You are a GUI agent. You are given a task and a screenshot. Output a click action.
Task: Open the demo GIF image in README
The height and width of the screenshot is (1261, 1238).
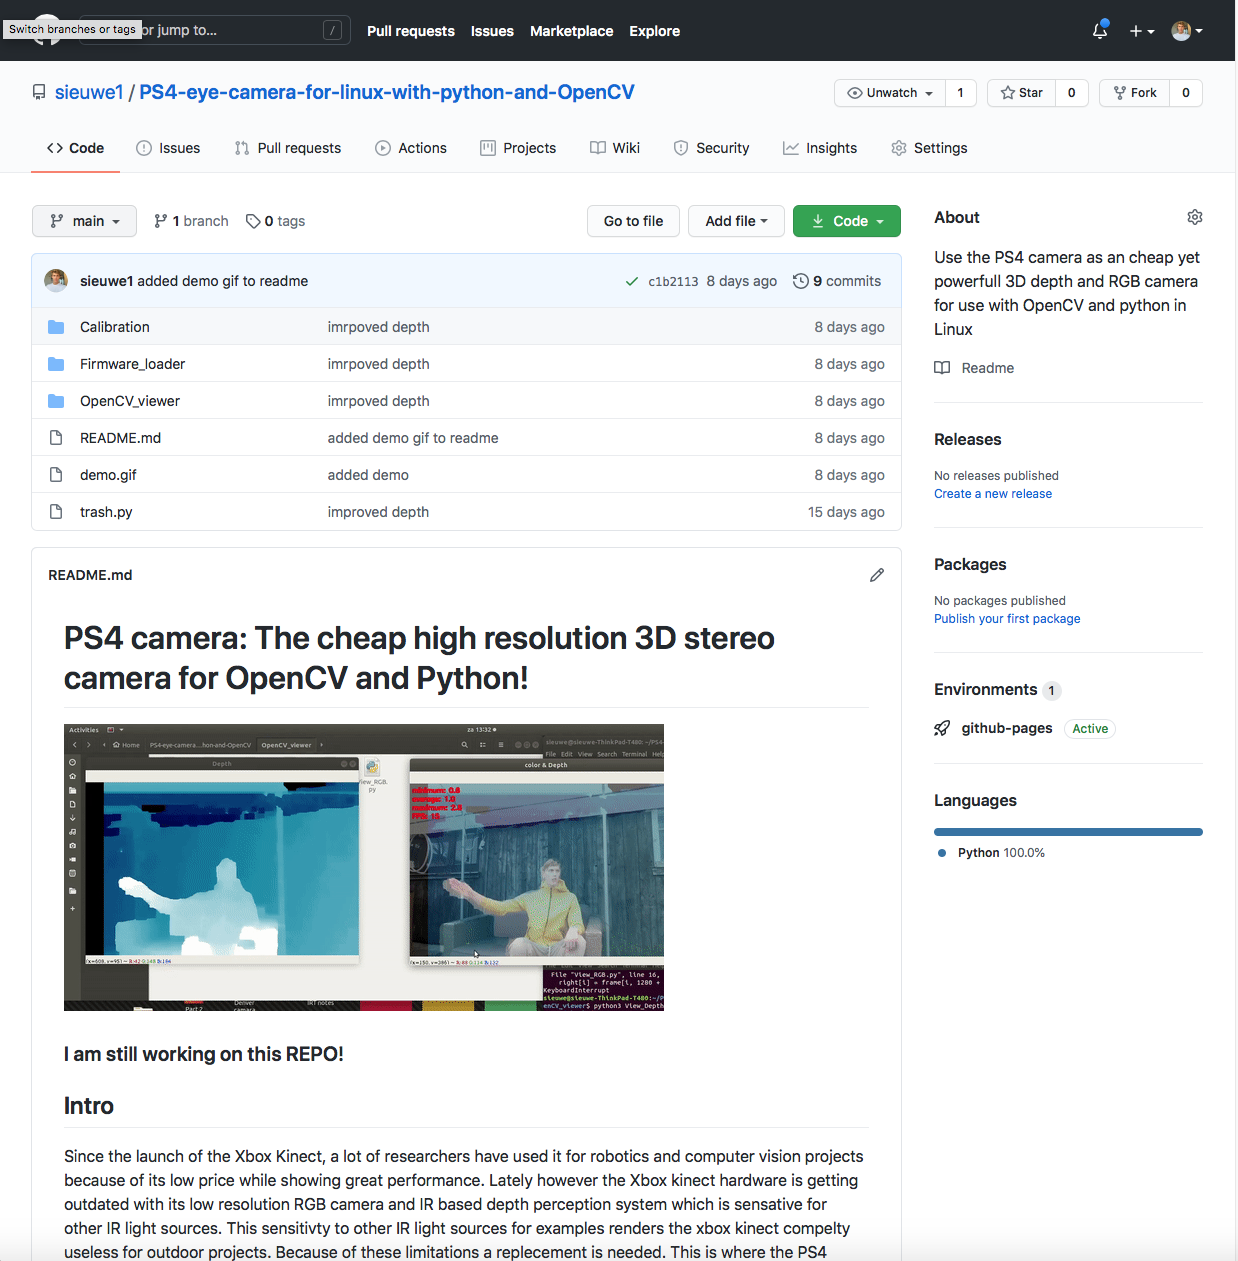(x=364, y=867)
